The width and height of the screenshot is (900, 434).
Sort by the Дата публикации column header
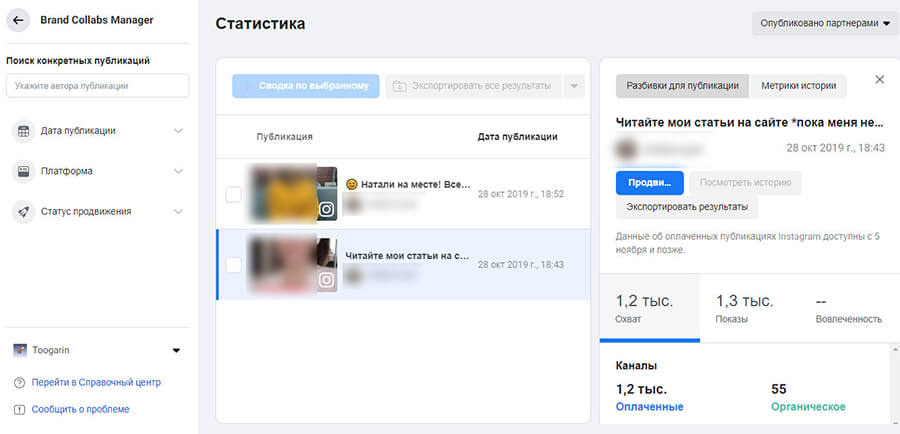point(517,137)
